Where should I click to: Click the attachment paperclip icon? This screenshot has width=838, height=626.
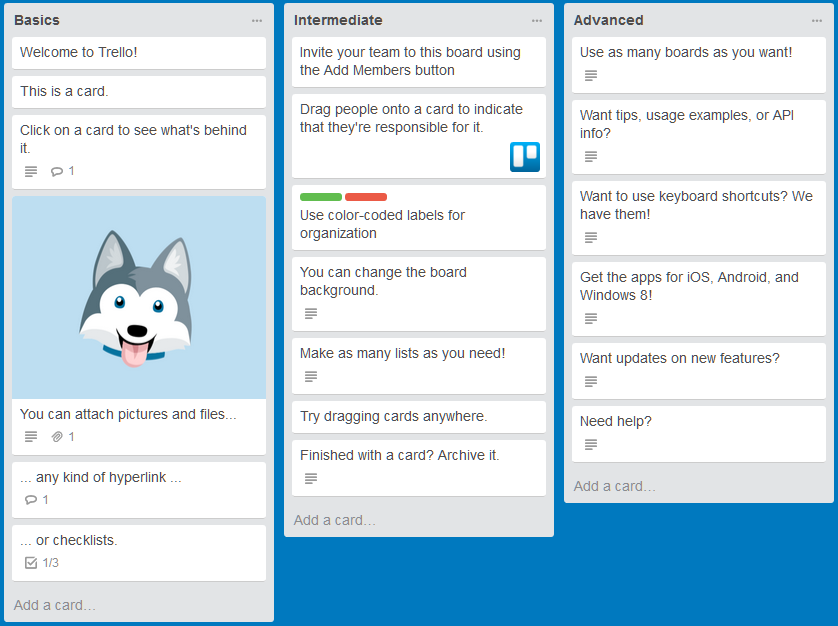tap(57, 437)
